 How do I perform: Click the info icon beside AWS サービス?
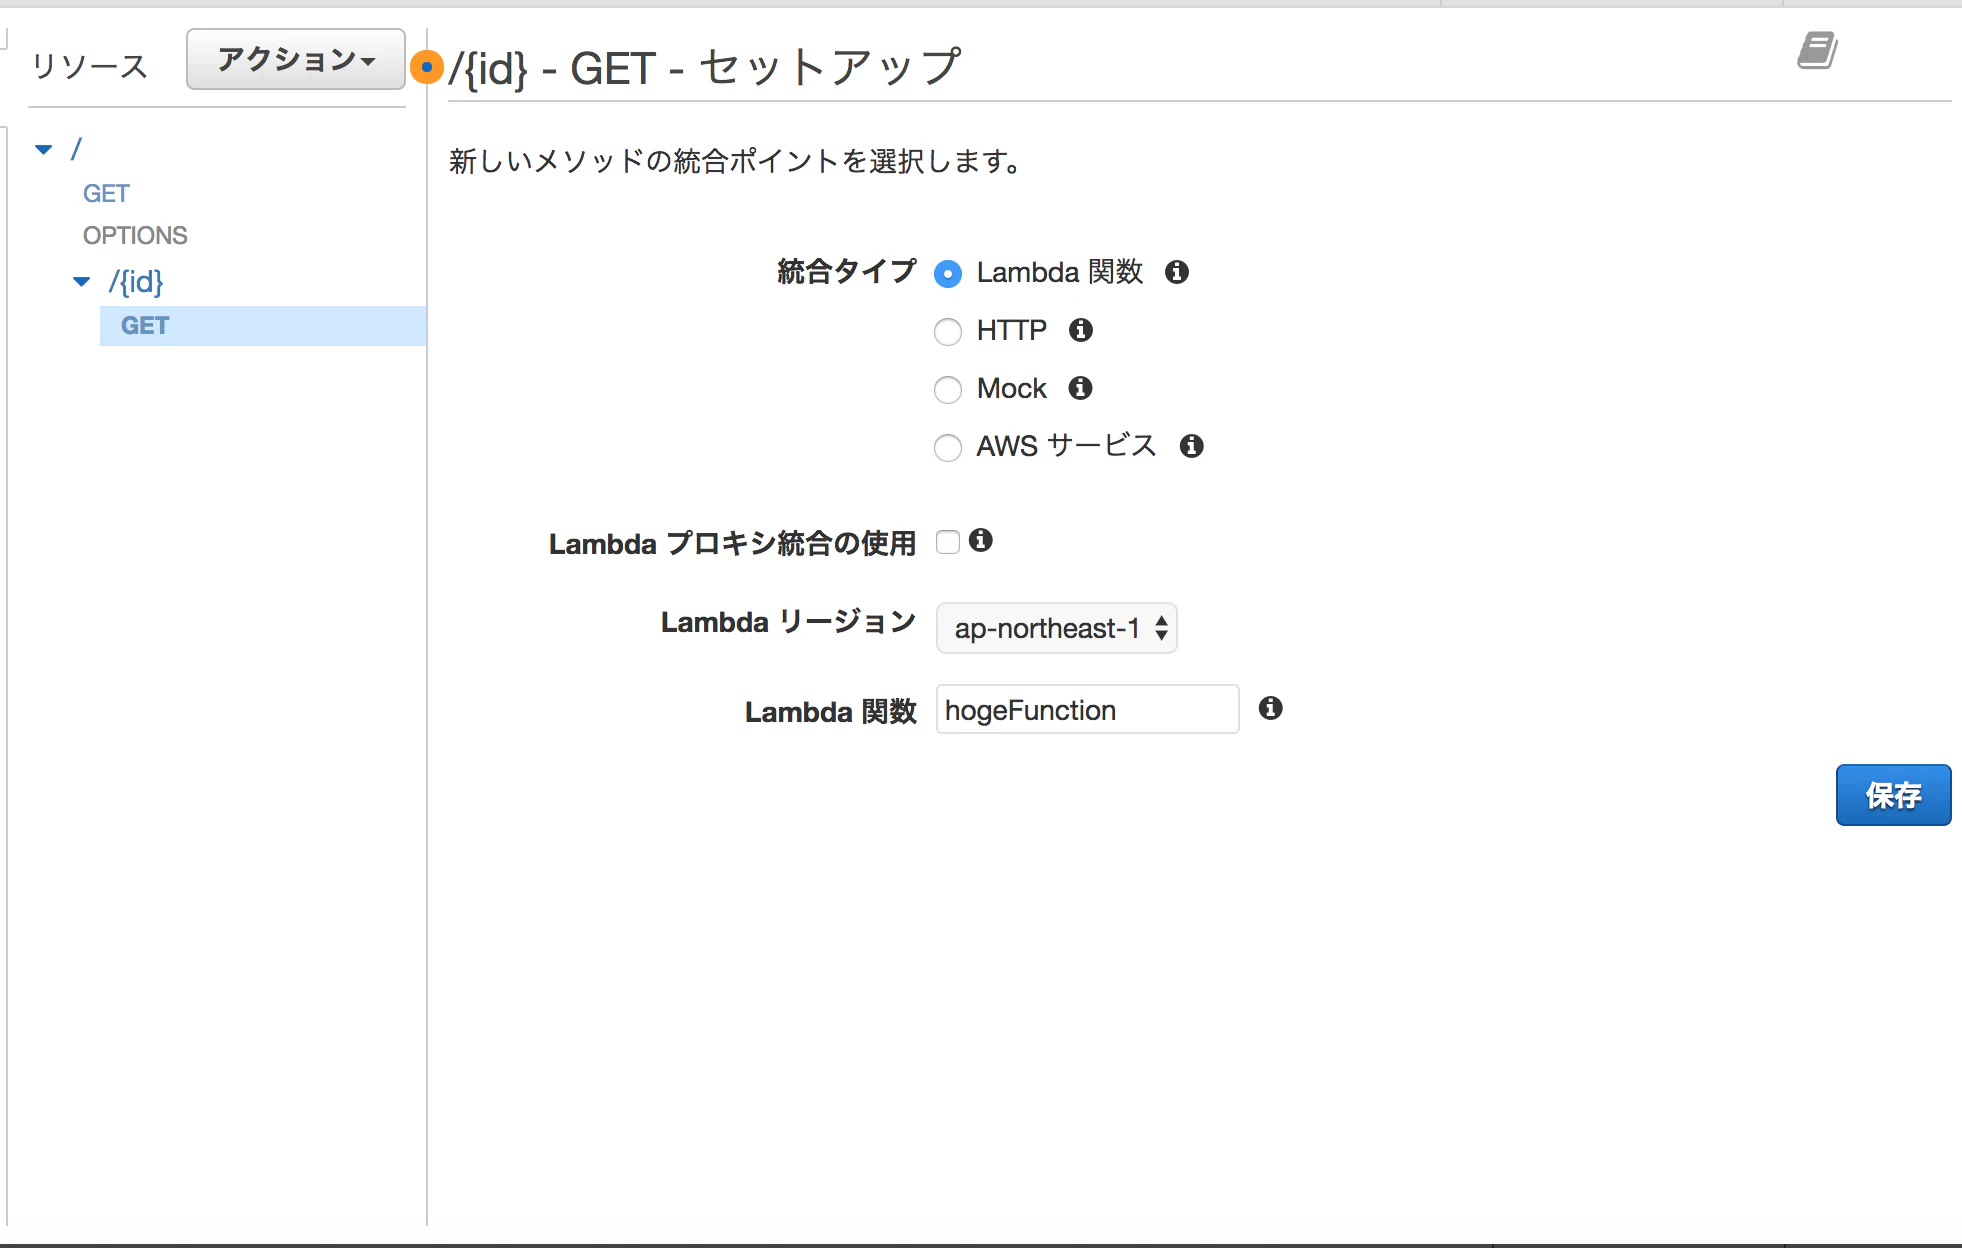(x=1191, y=446)
